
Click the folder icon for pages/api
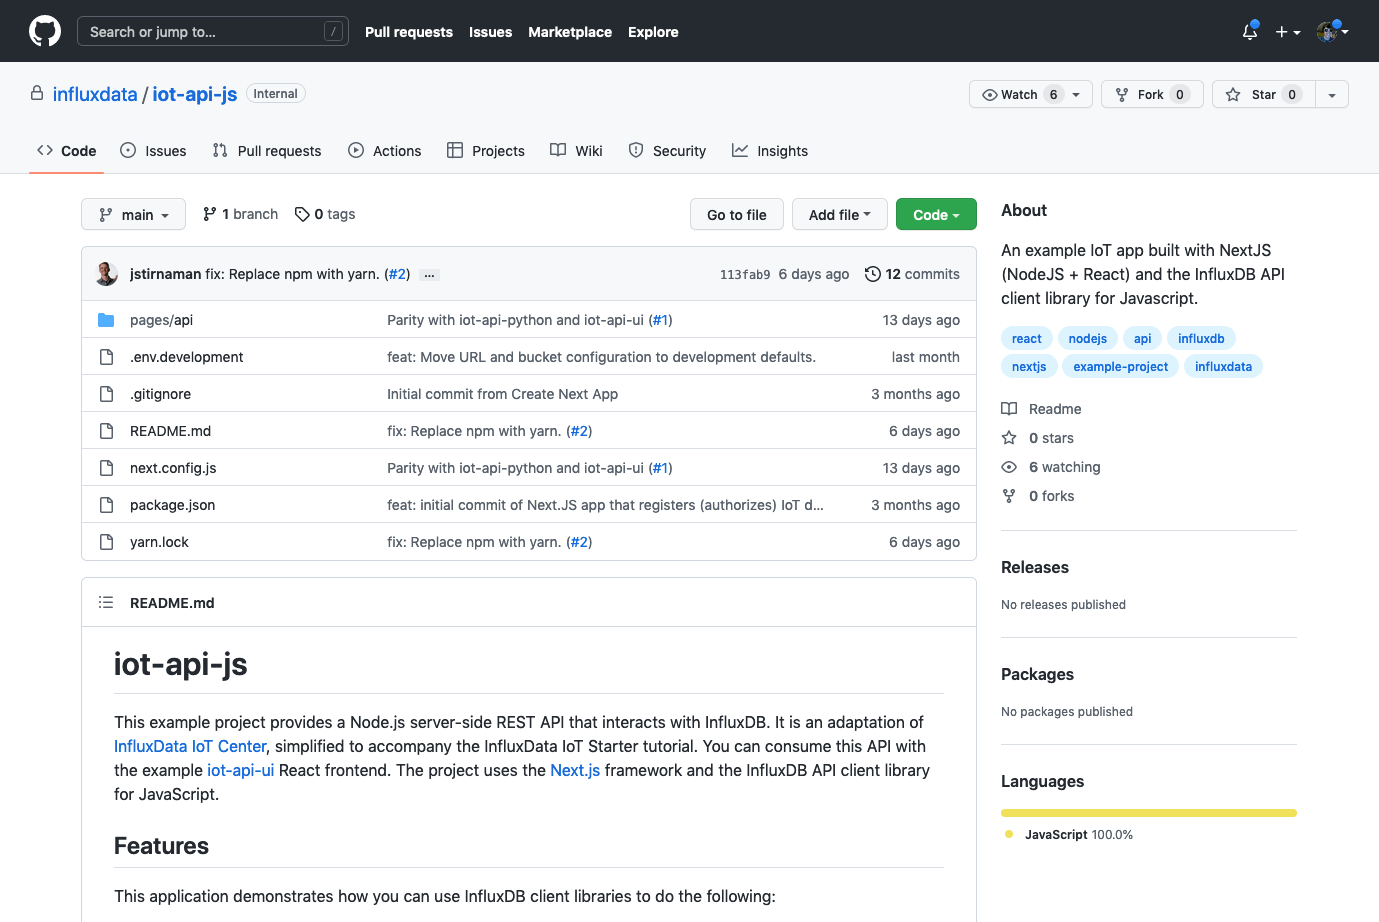point(106,320)
